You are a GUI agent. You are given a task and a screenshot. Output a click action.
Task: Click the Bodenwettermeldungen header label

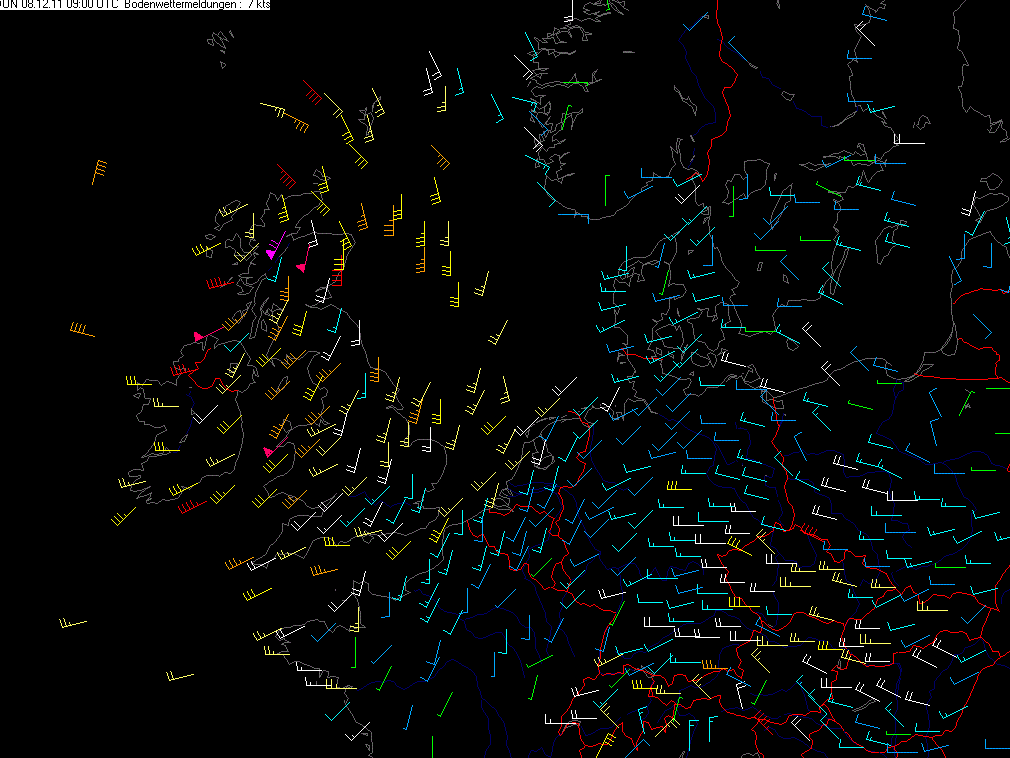coord(180,5)
